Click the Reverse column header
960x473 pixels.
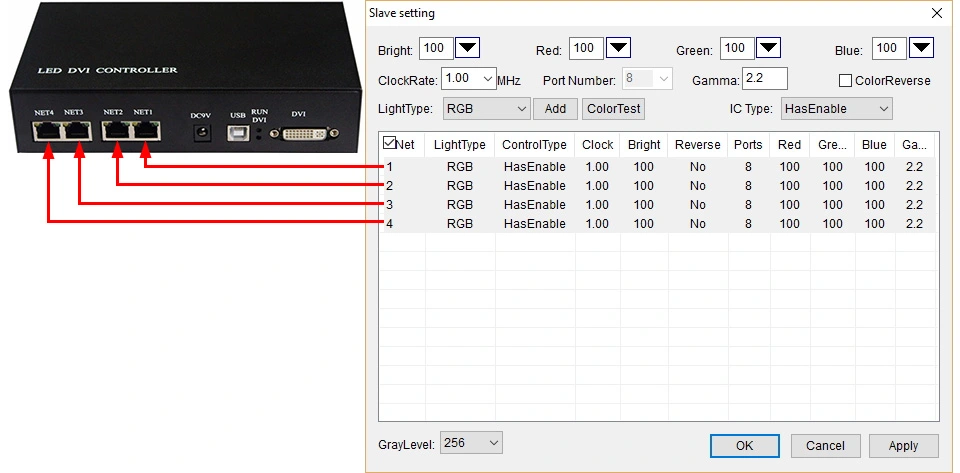pos(697,145)
